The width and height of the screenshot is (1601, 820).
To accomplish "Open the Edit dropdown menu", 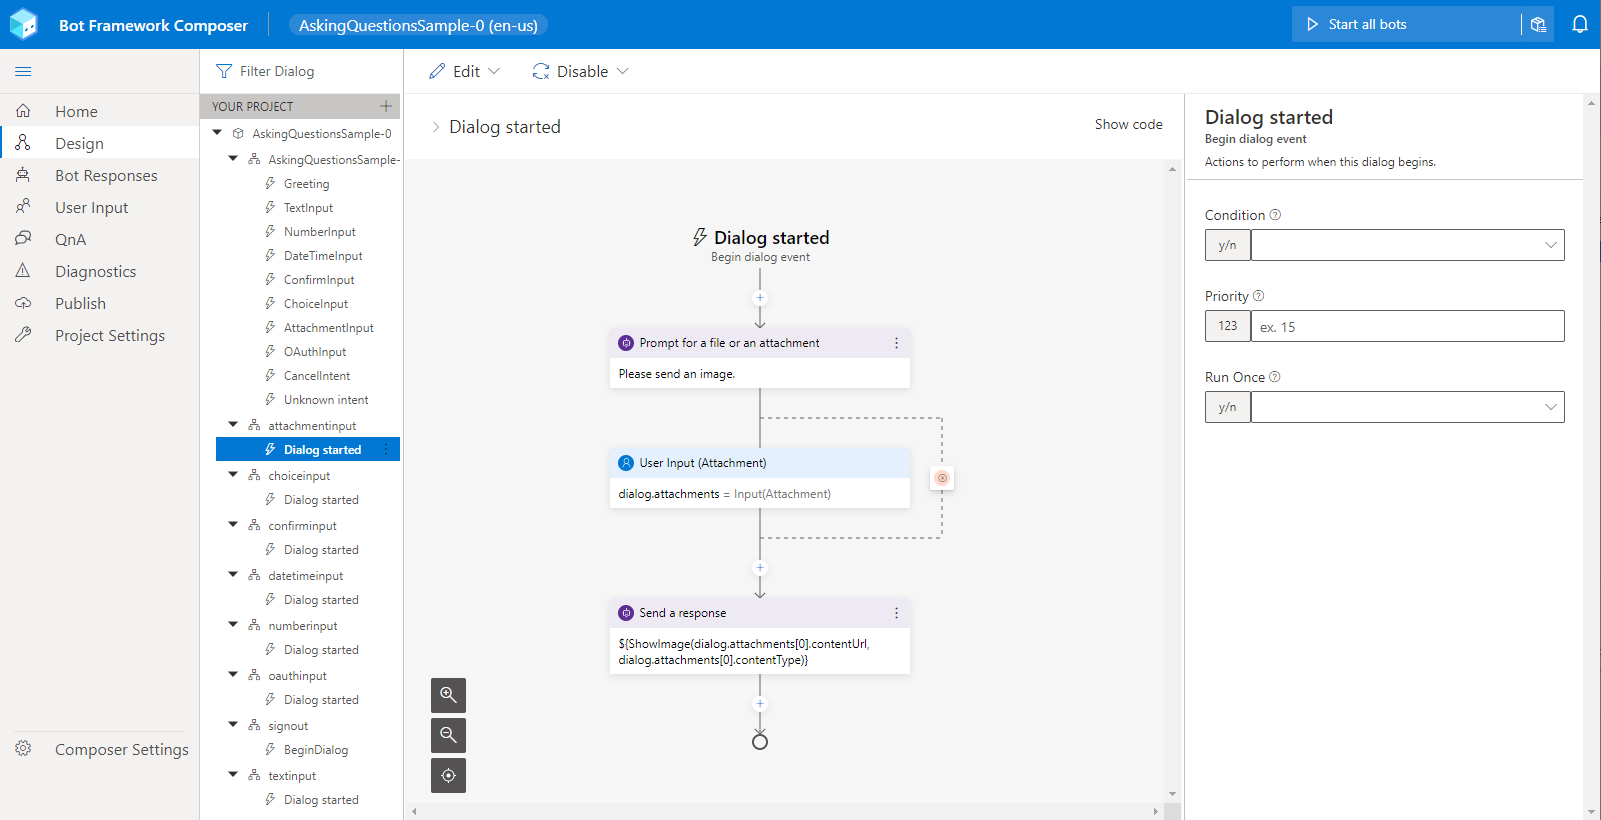I will pyautogui.click(x=465, y=71).
